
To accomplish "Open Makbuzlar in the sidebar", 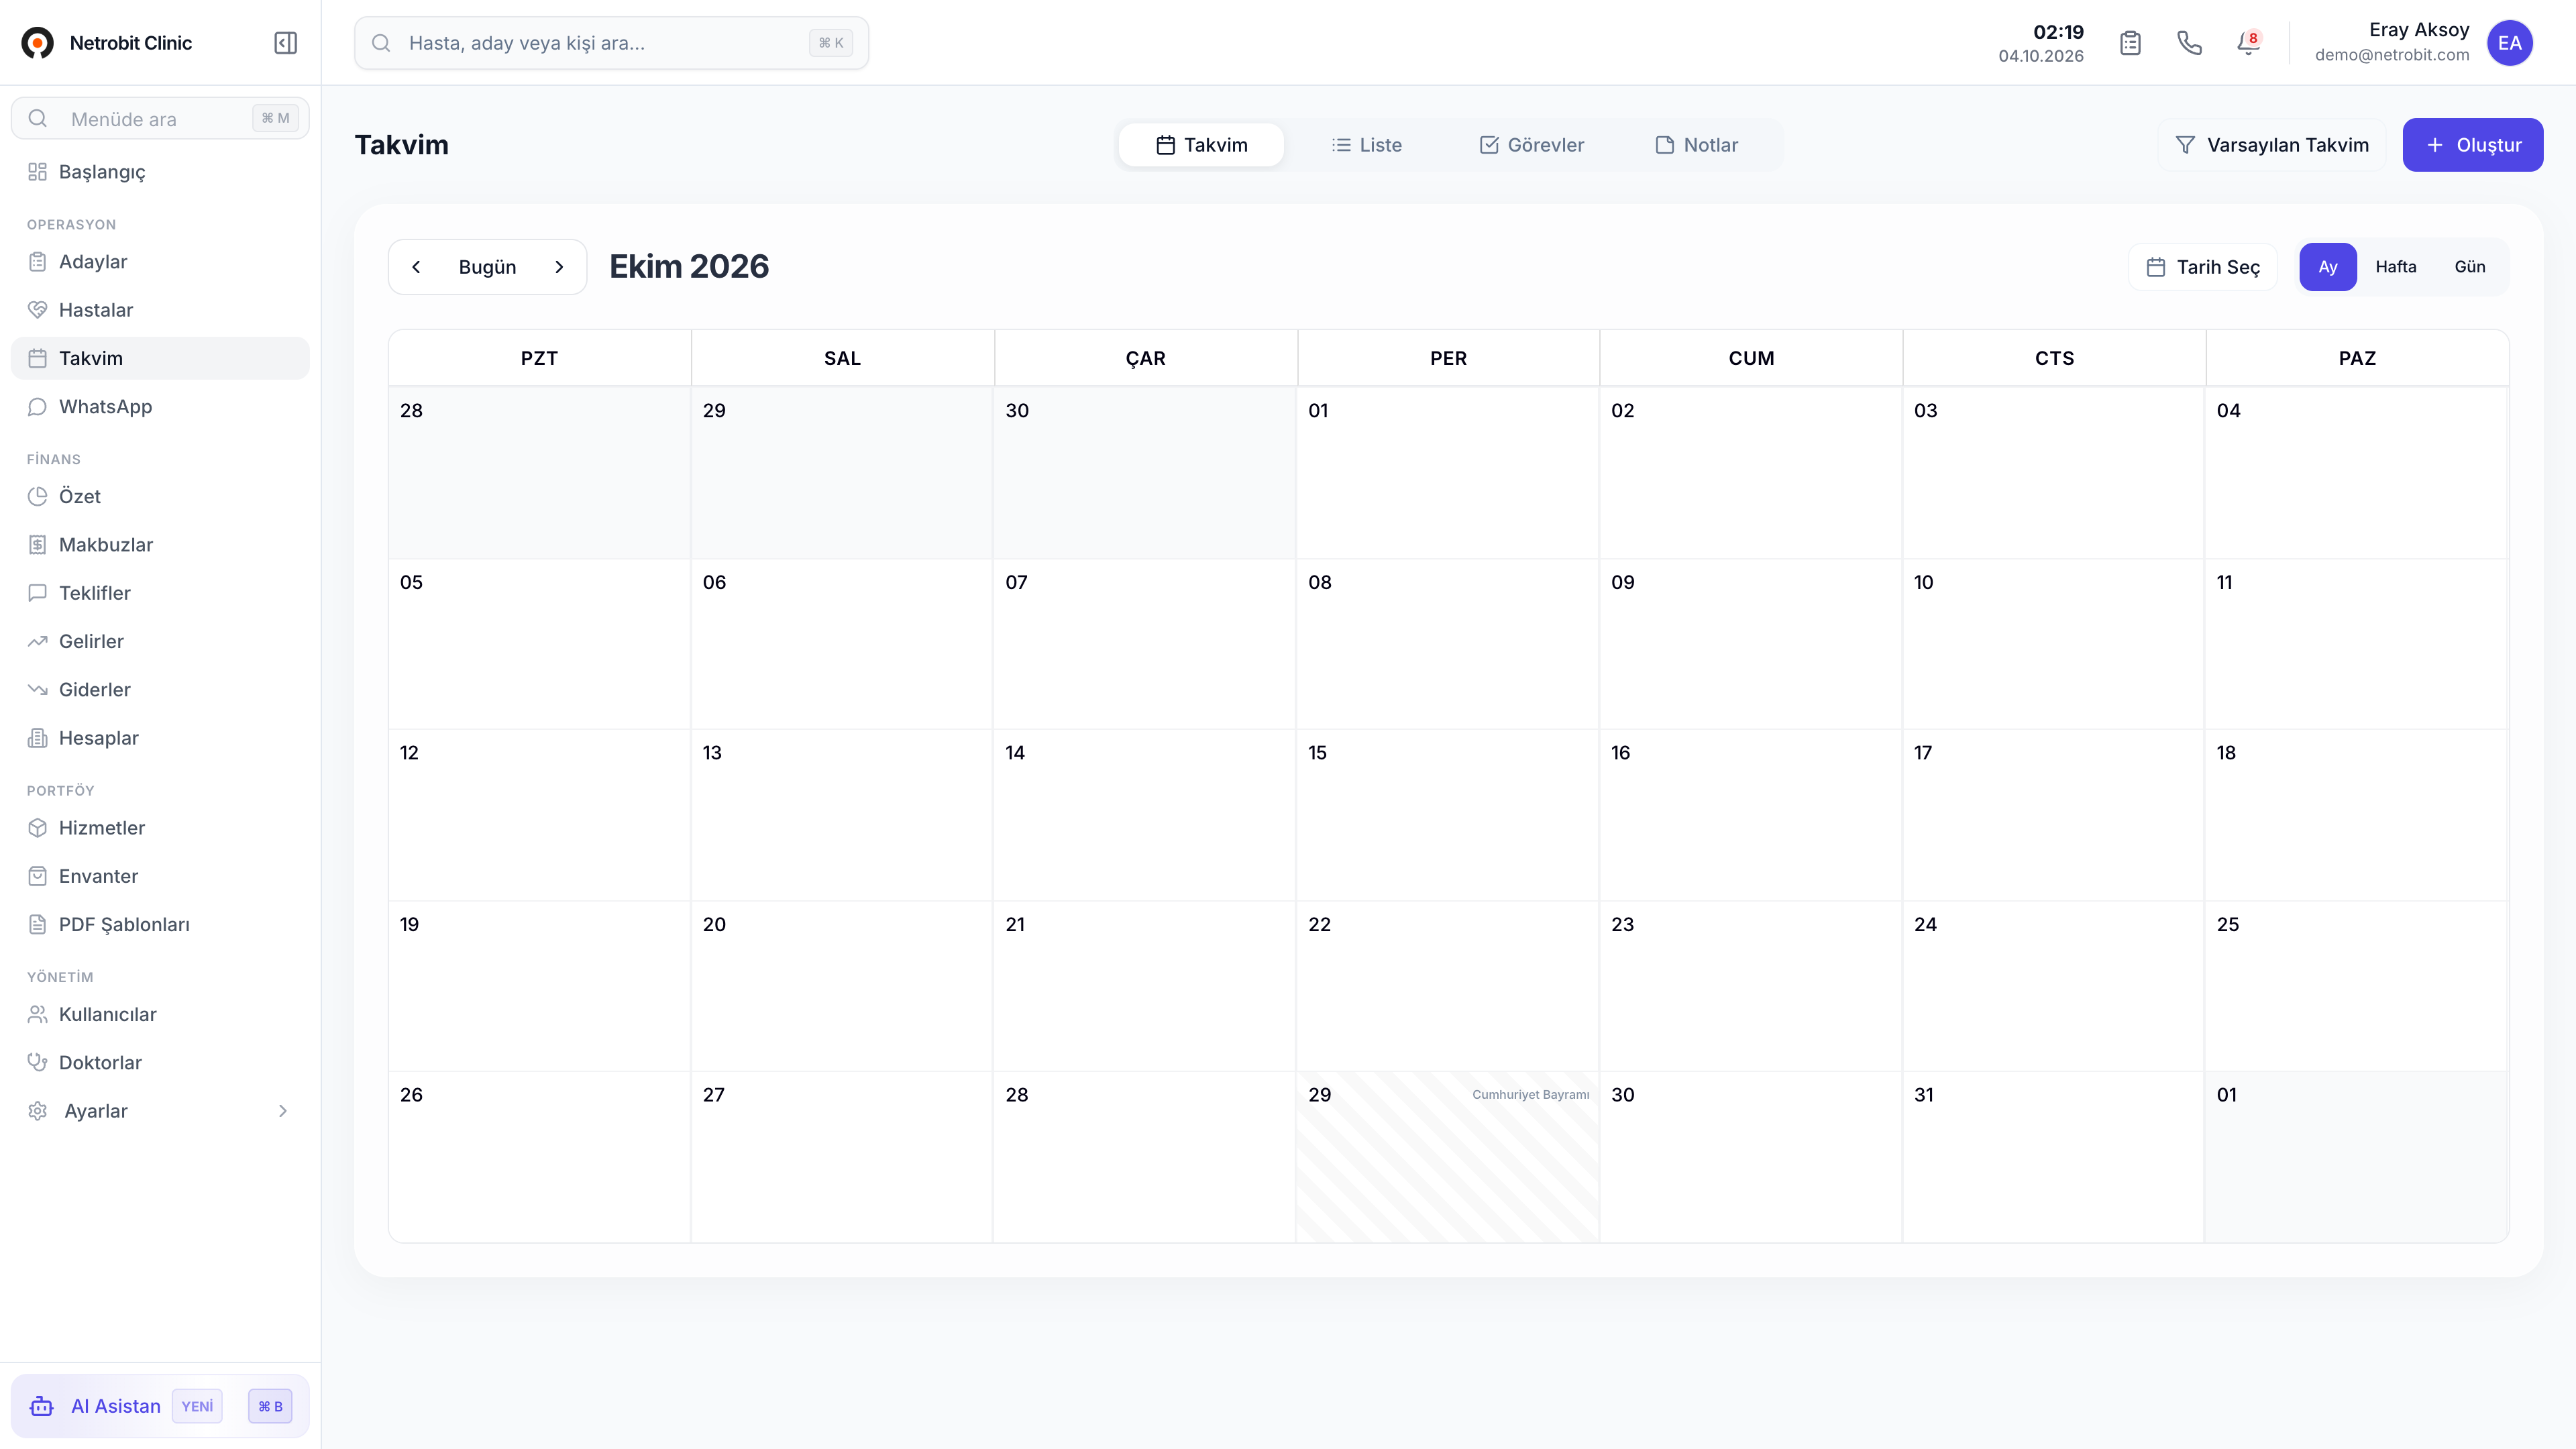I will 160,545.
